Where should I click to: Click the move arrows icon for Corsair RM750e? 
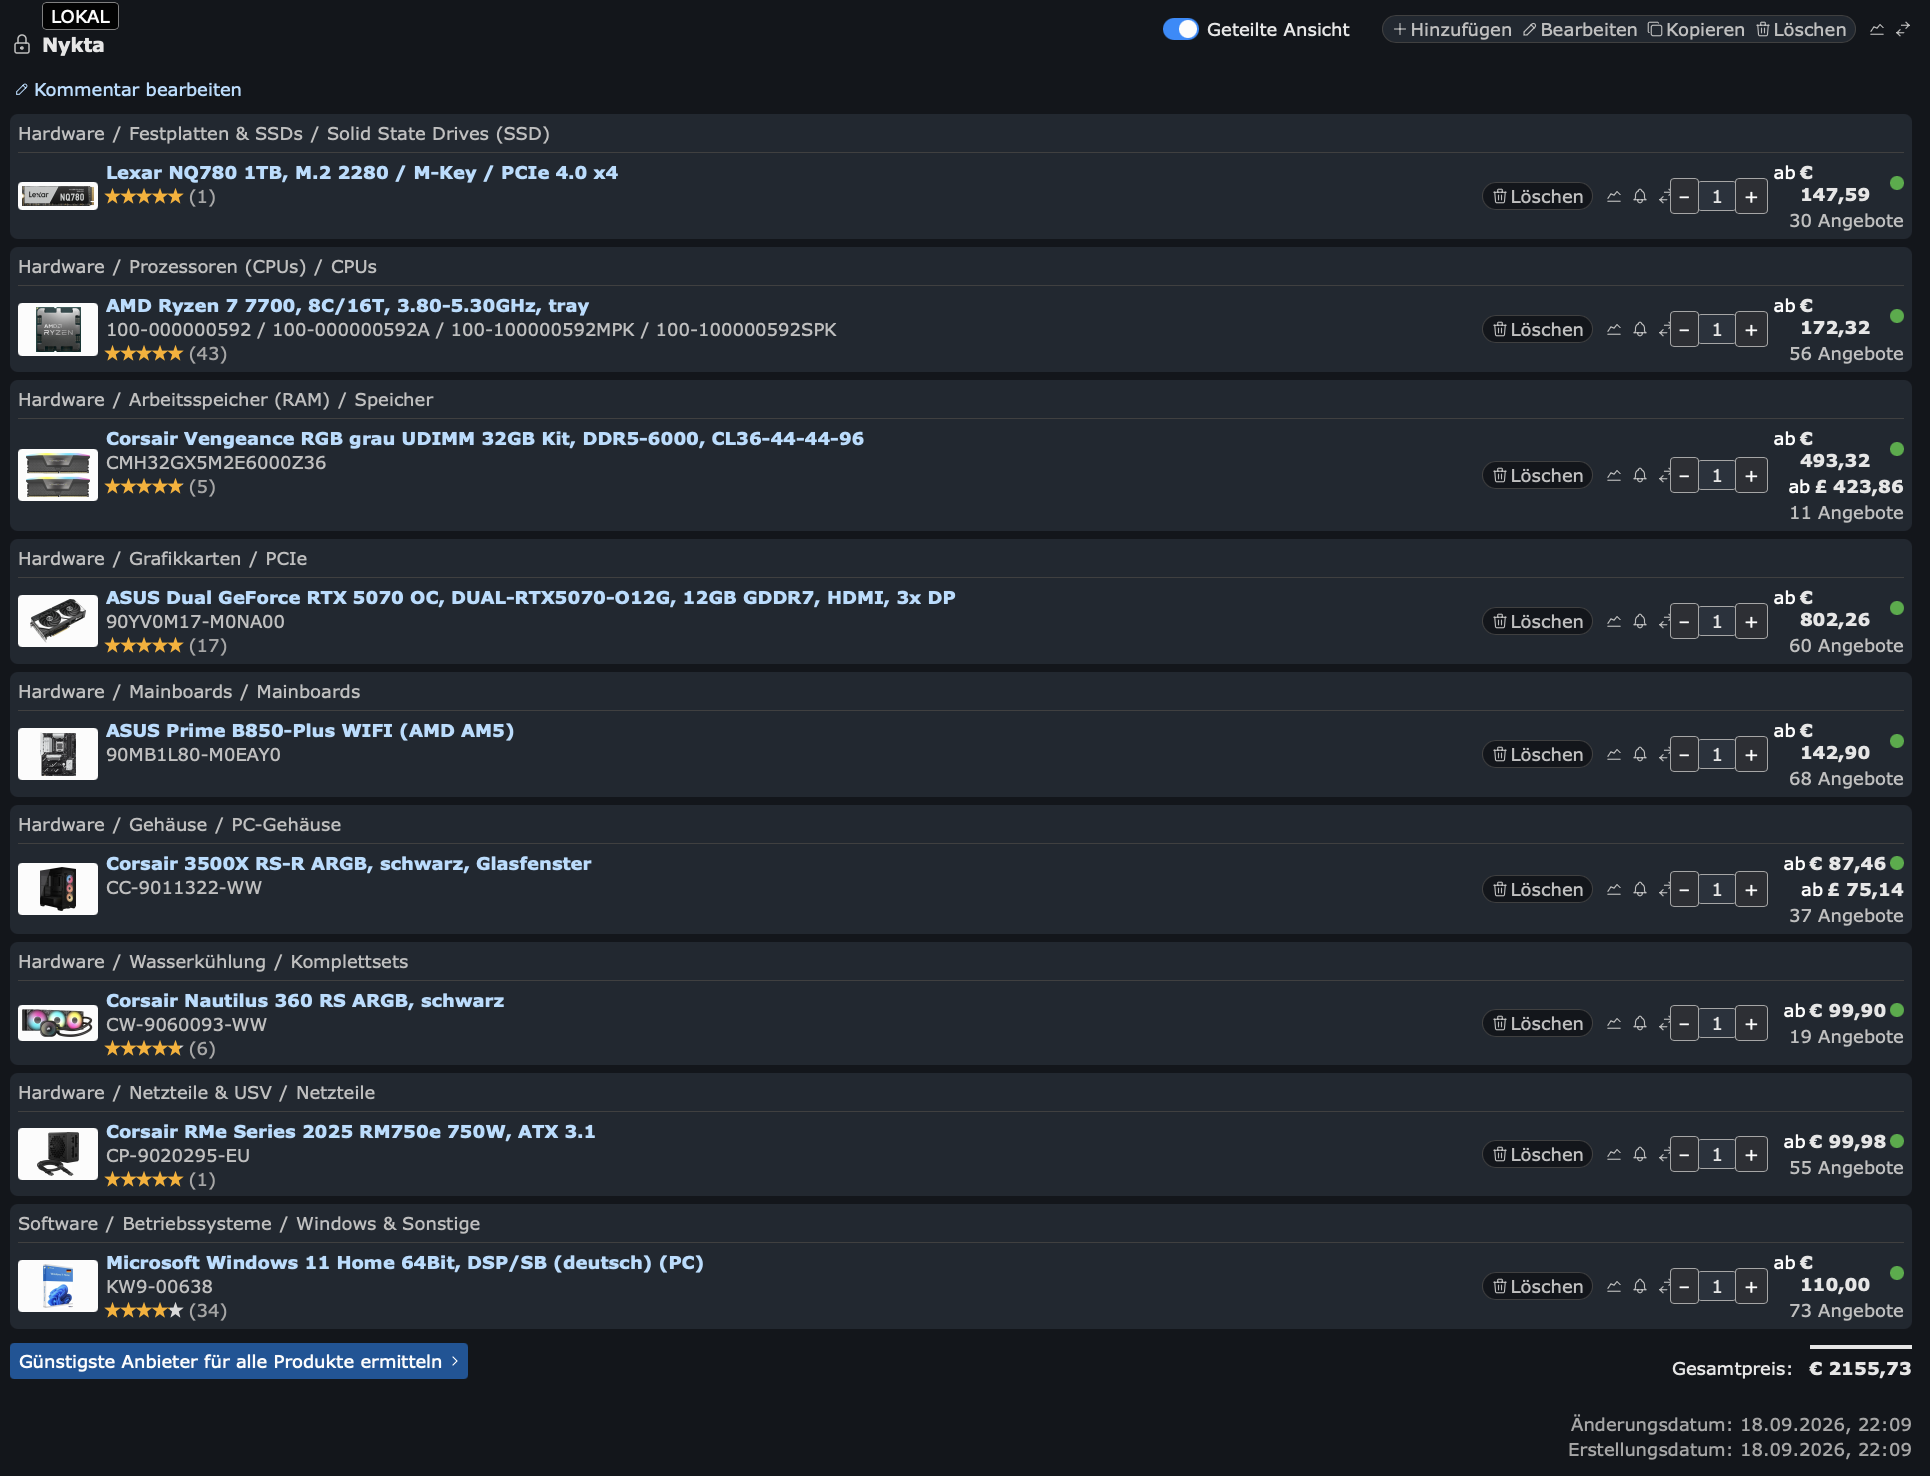click(x=1664, y=1155)
